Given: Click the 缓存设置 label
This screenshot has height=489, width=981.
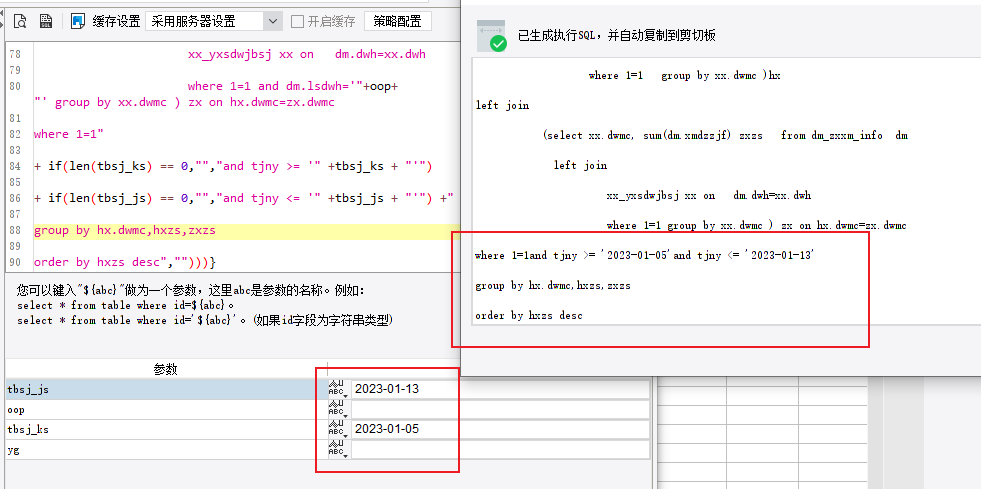Looking at the screenshot, I should click(116, 21).
